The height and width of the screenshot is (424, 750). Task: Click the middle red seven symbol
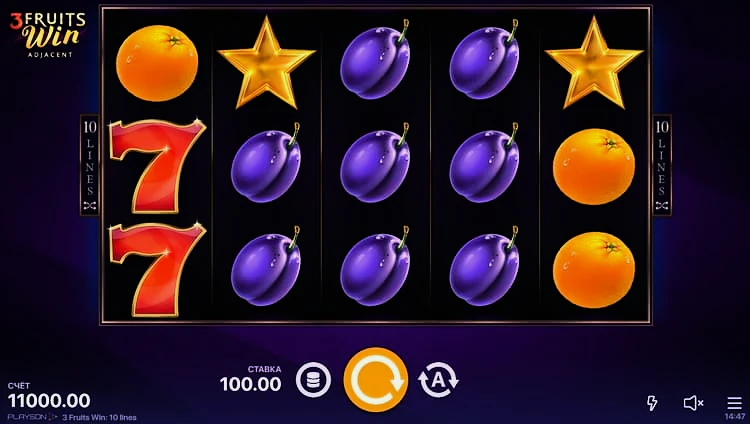pos(157,166)
